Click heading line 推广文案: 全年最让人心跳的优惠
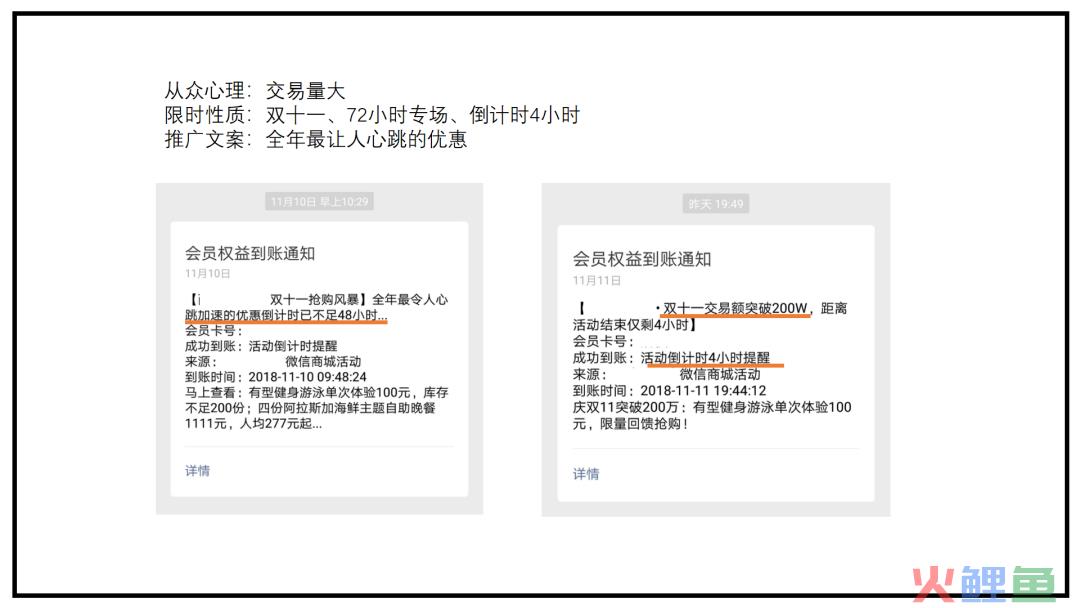Viewport: 1080px width, 608px height. point(315,139)
